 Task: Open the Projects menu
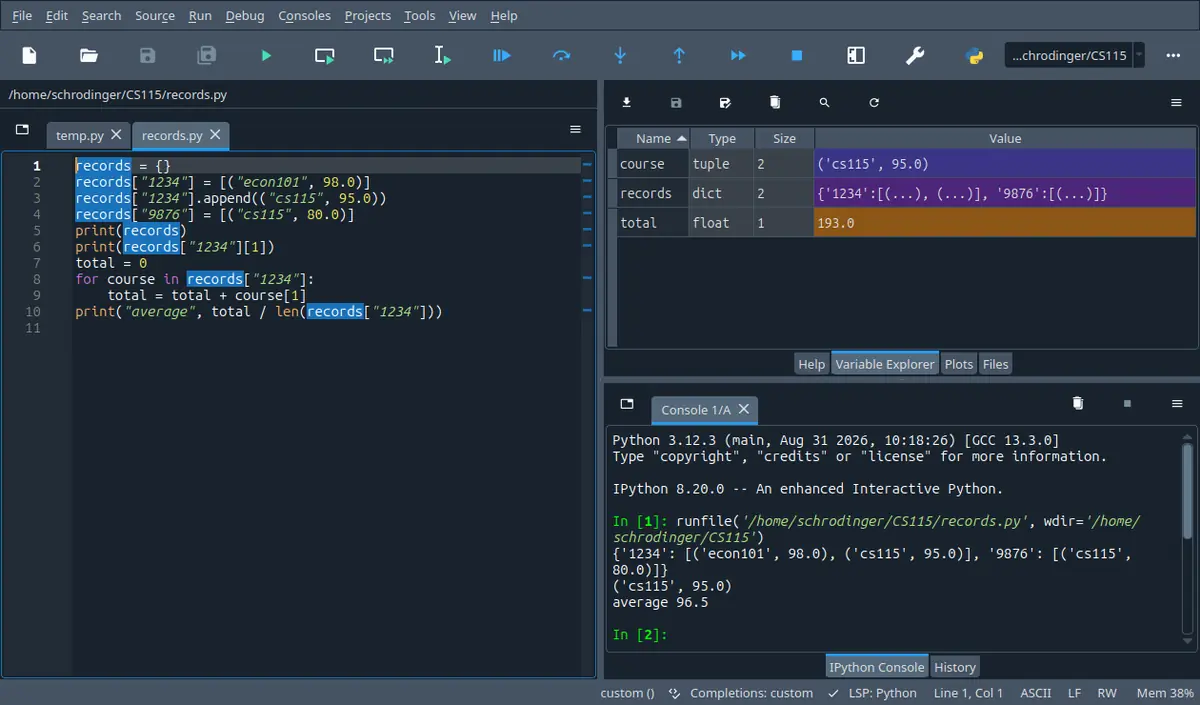click(x=368, y=15)
